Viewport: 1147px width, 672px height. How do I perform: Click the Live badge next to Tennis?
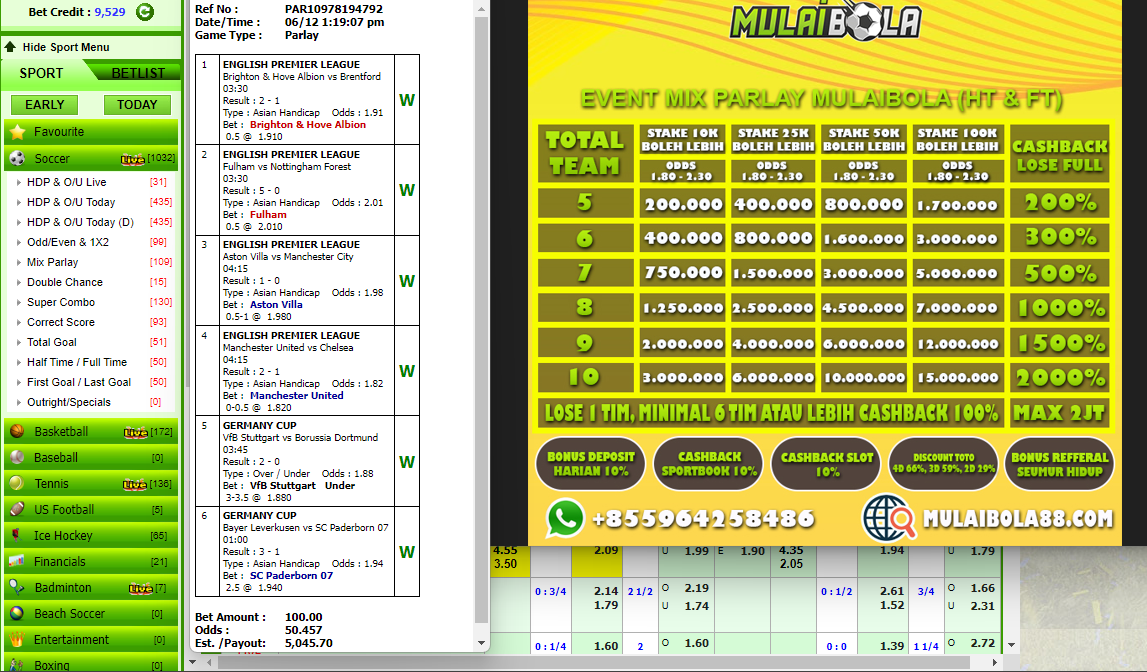tap(135, 484)
